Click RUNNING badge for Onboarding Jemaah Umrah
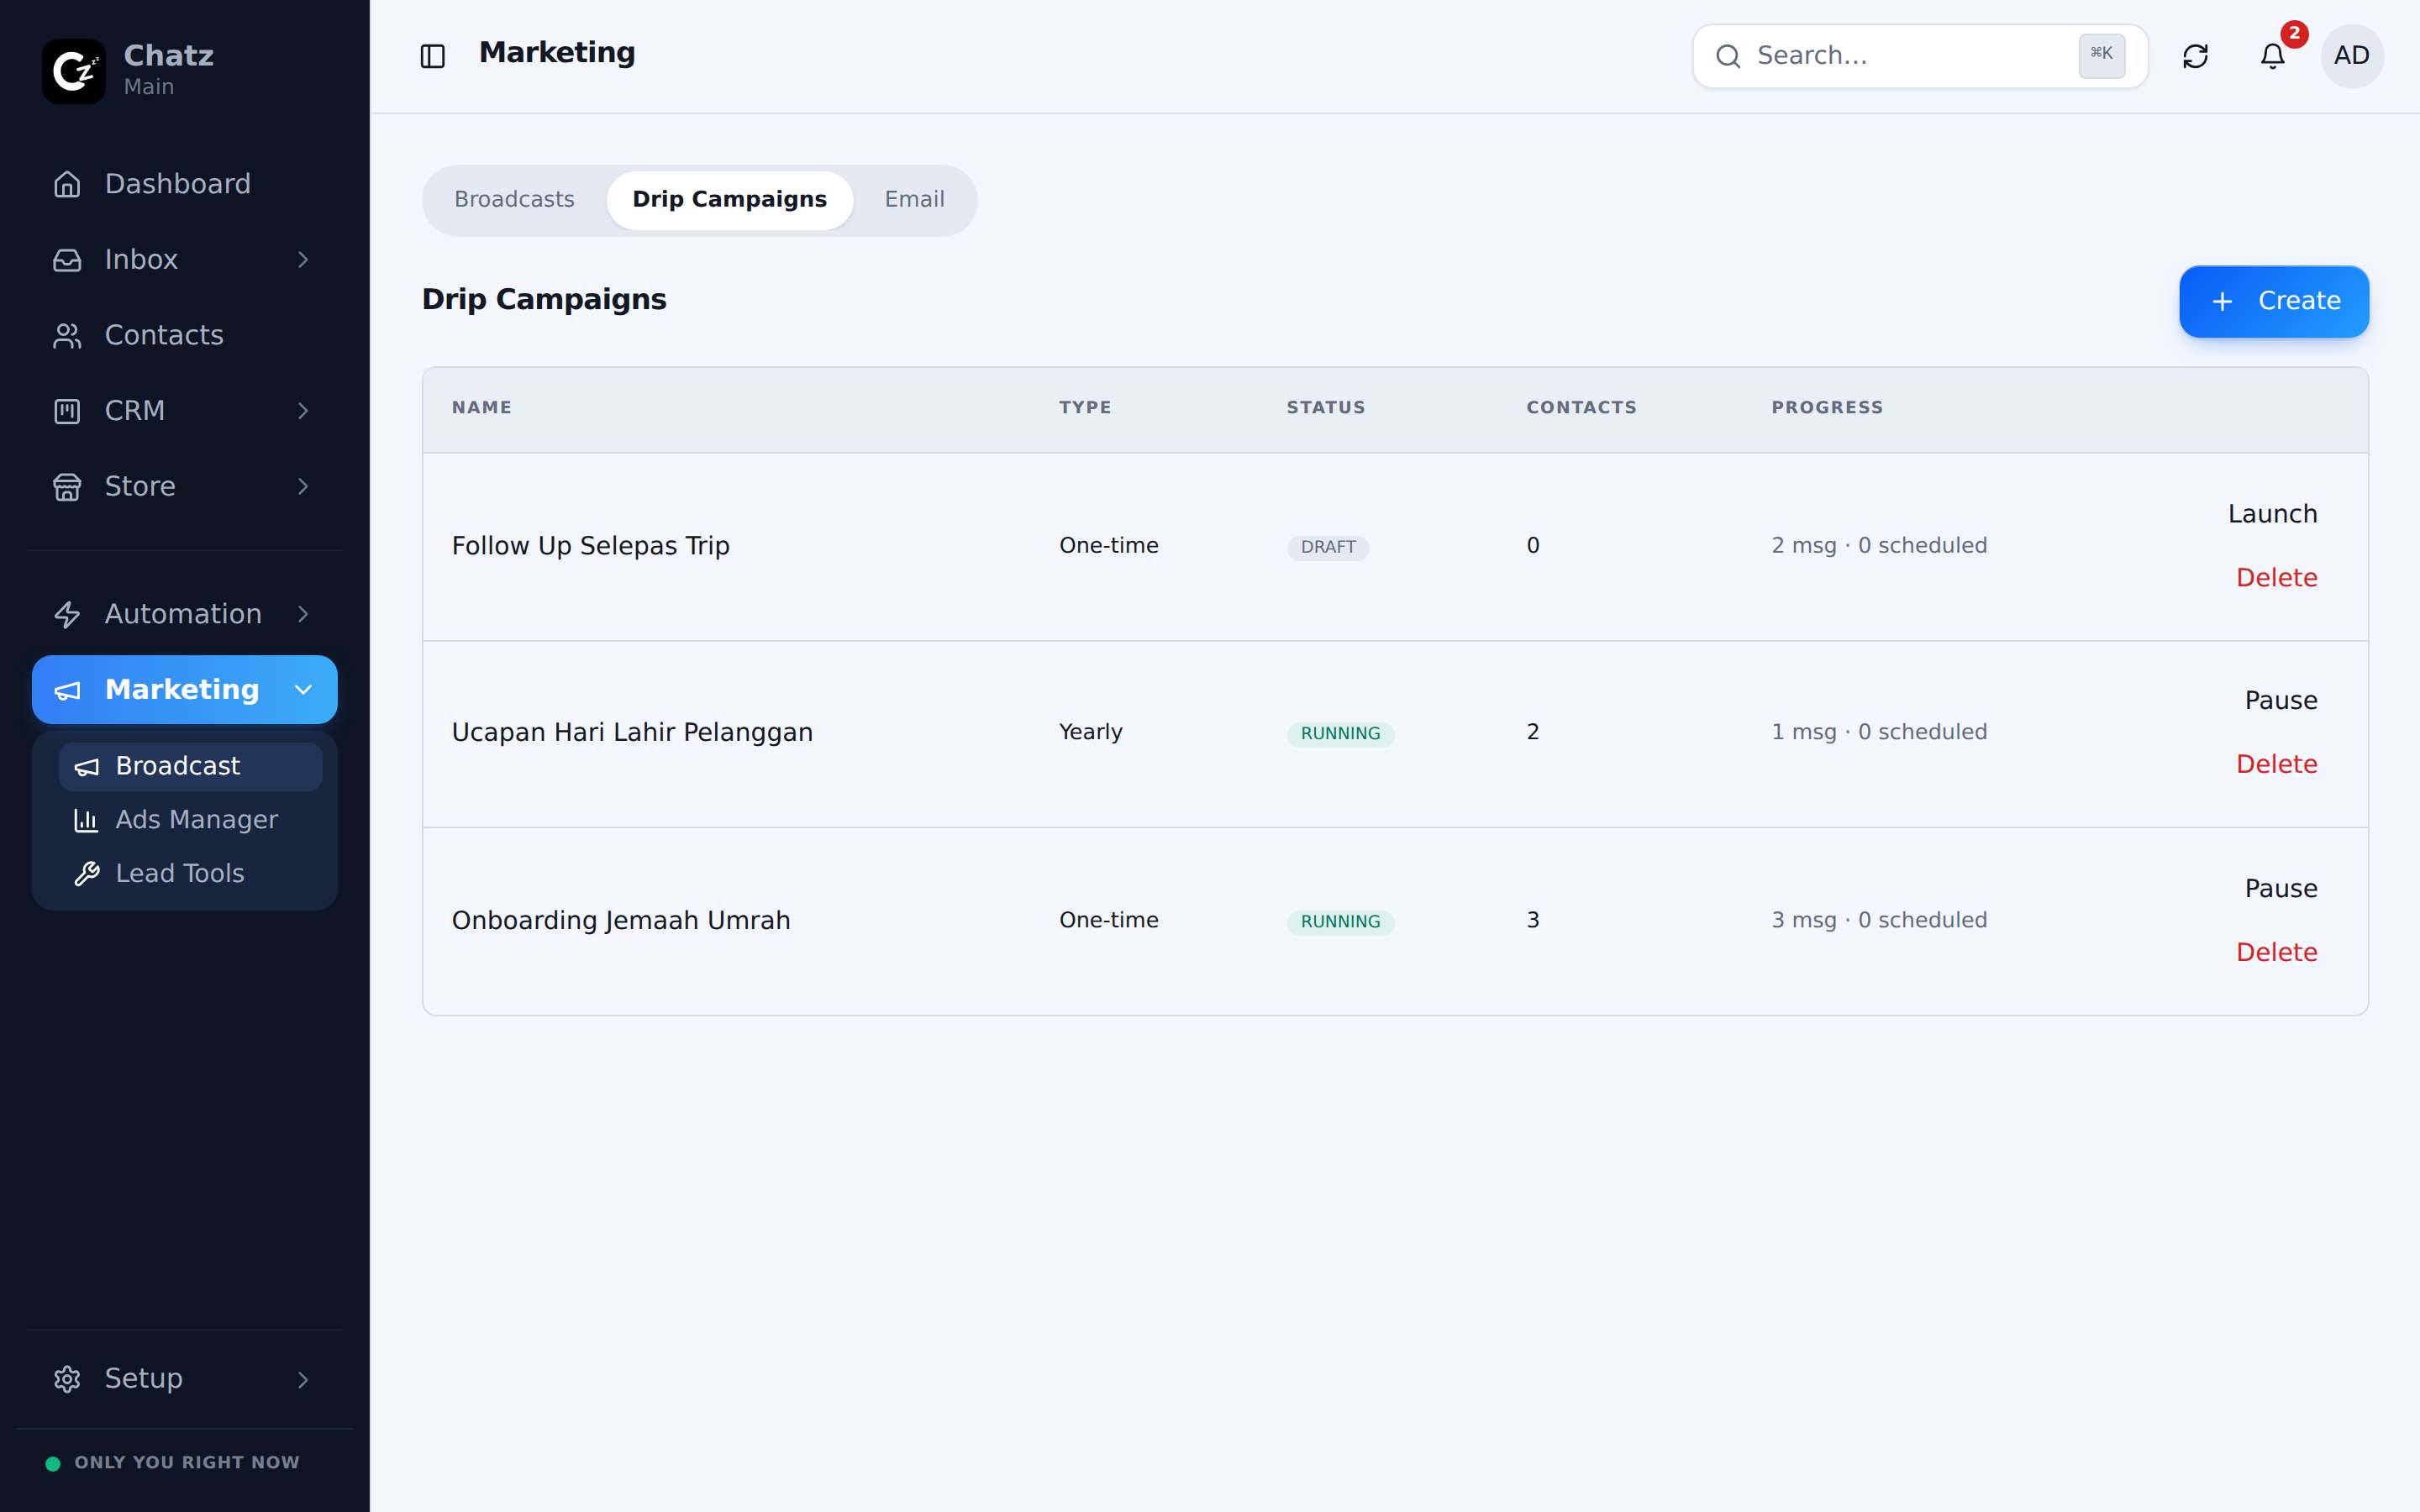 point(1339,922)
